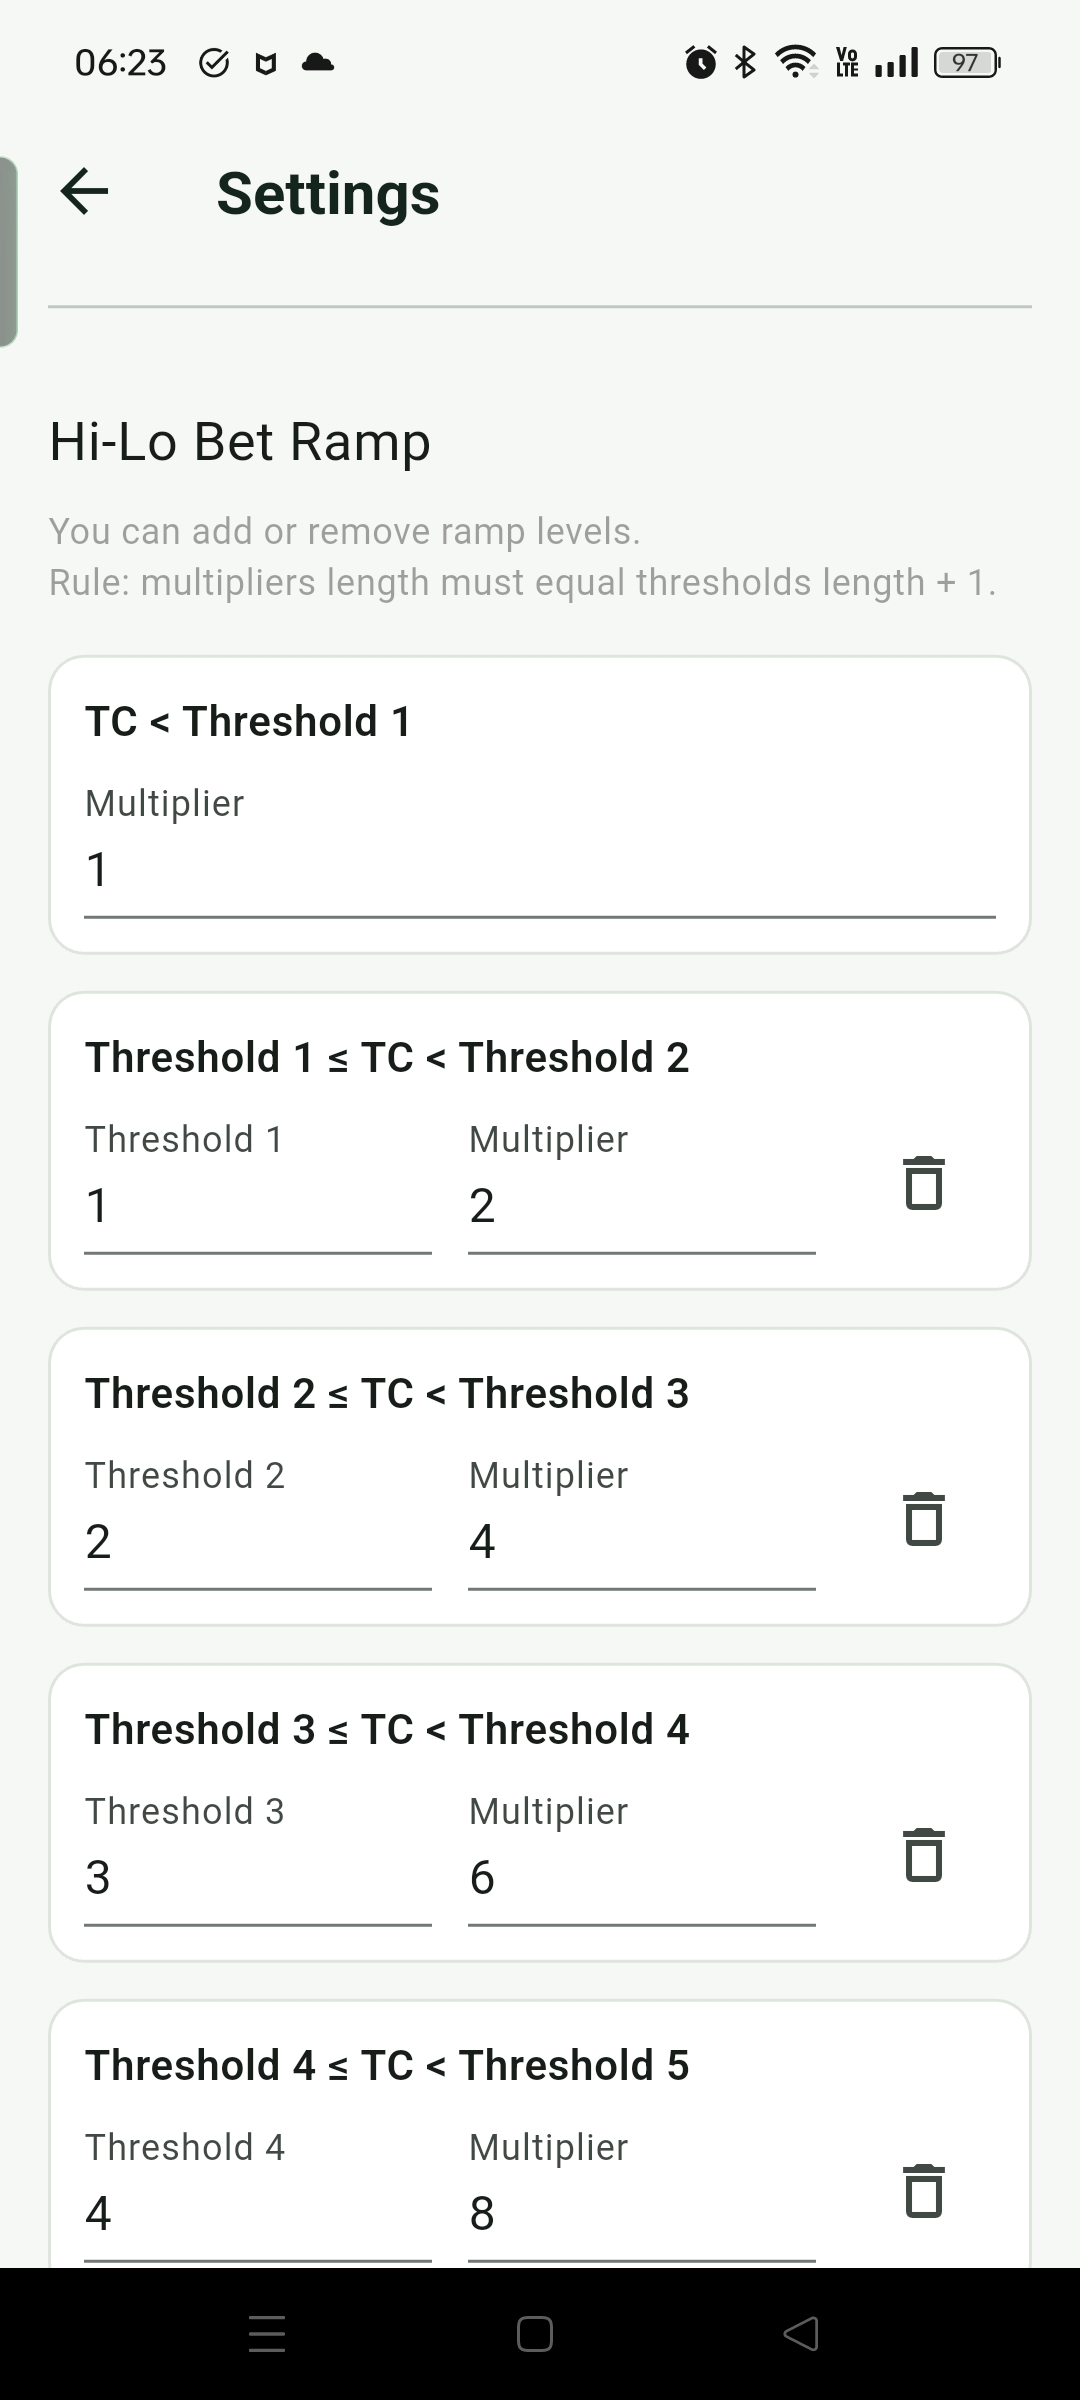1080x2400 pixels.
Task: Delete the Threshold 2 ramp level
Action: 924,1519
